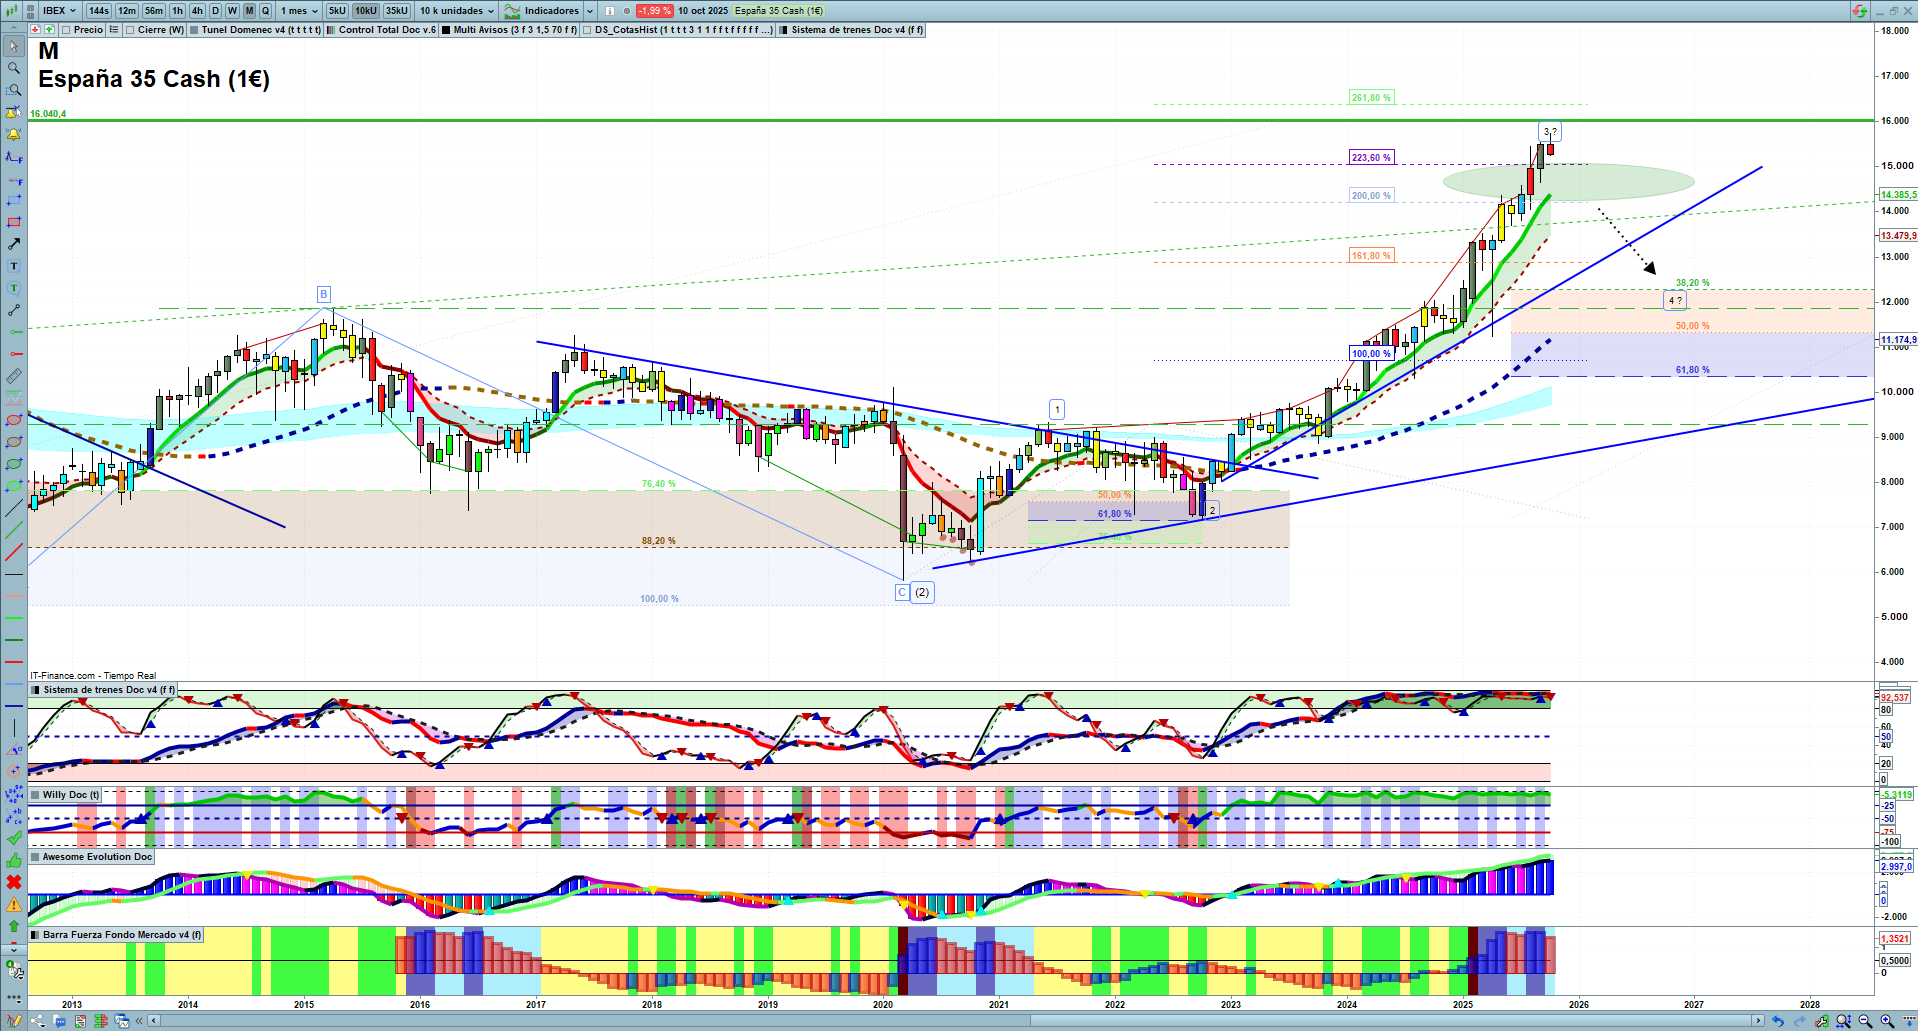This screenshot has width=1918, height=1031.
Task: Open the chart info icon
Action: [610, 11]
